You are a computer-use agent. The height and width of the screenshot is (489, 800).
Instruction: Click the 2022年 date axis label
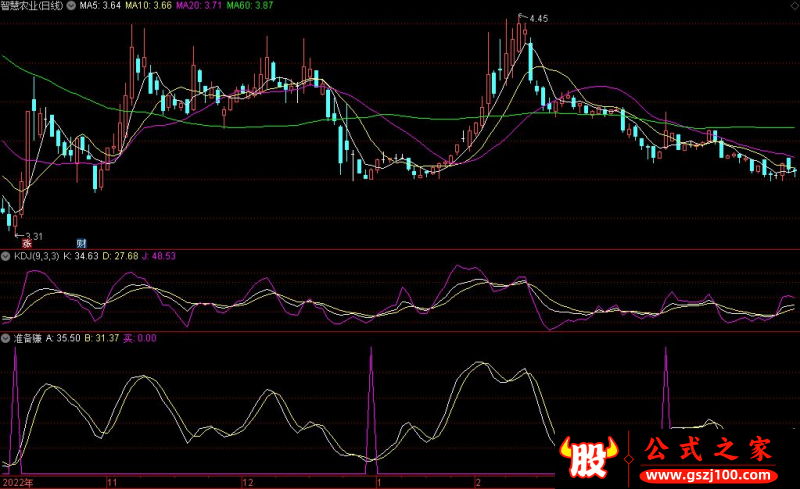click(18, 482)
